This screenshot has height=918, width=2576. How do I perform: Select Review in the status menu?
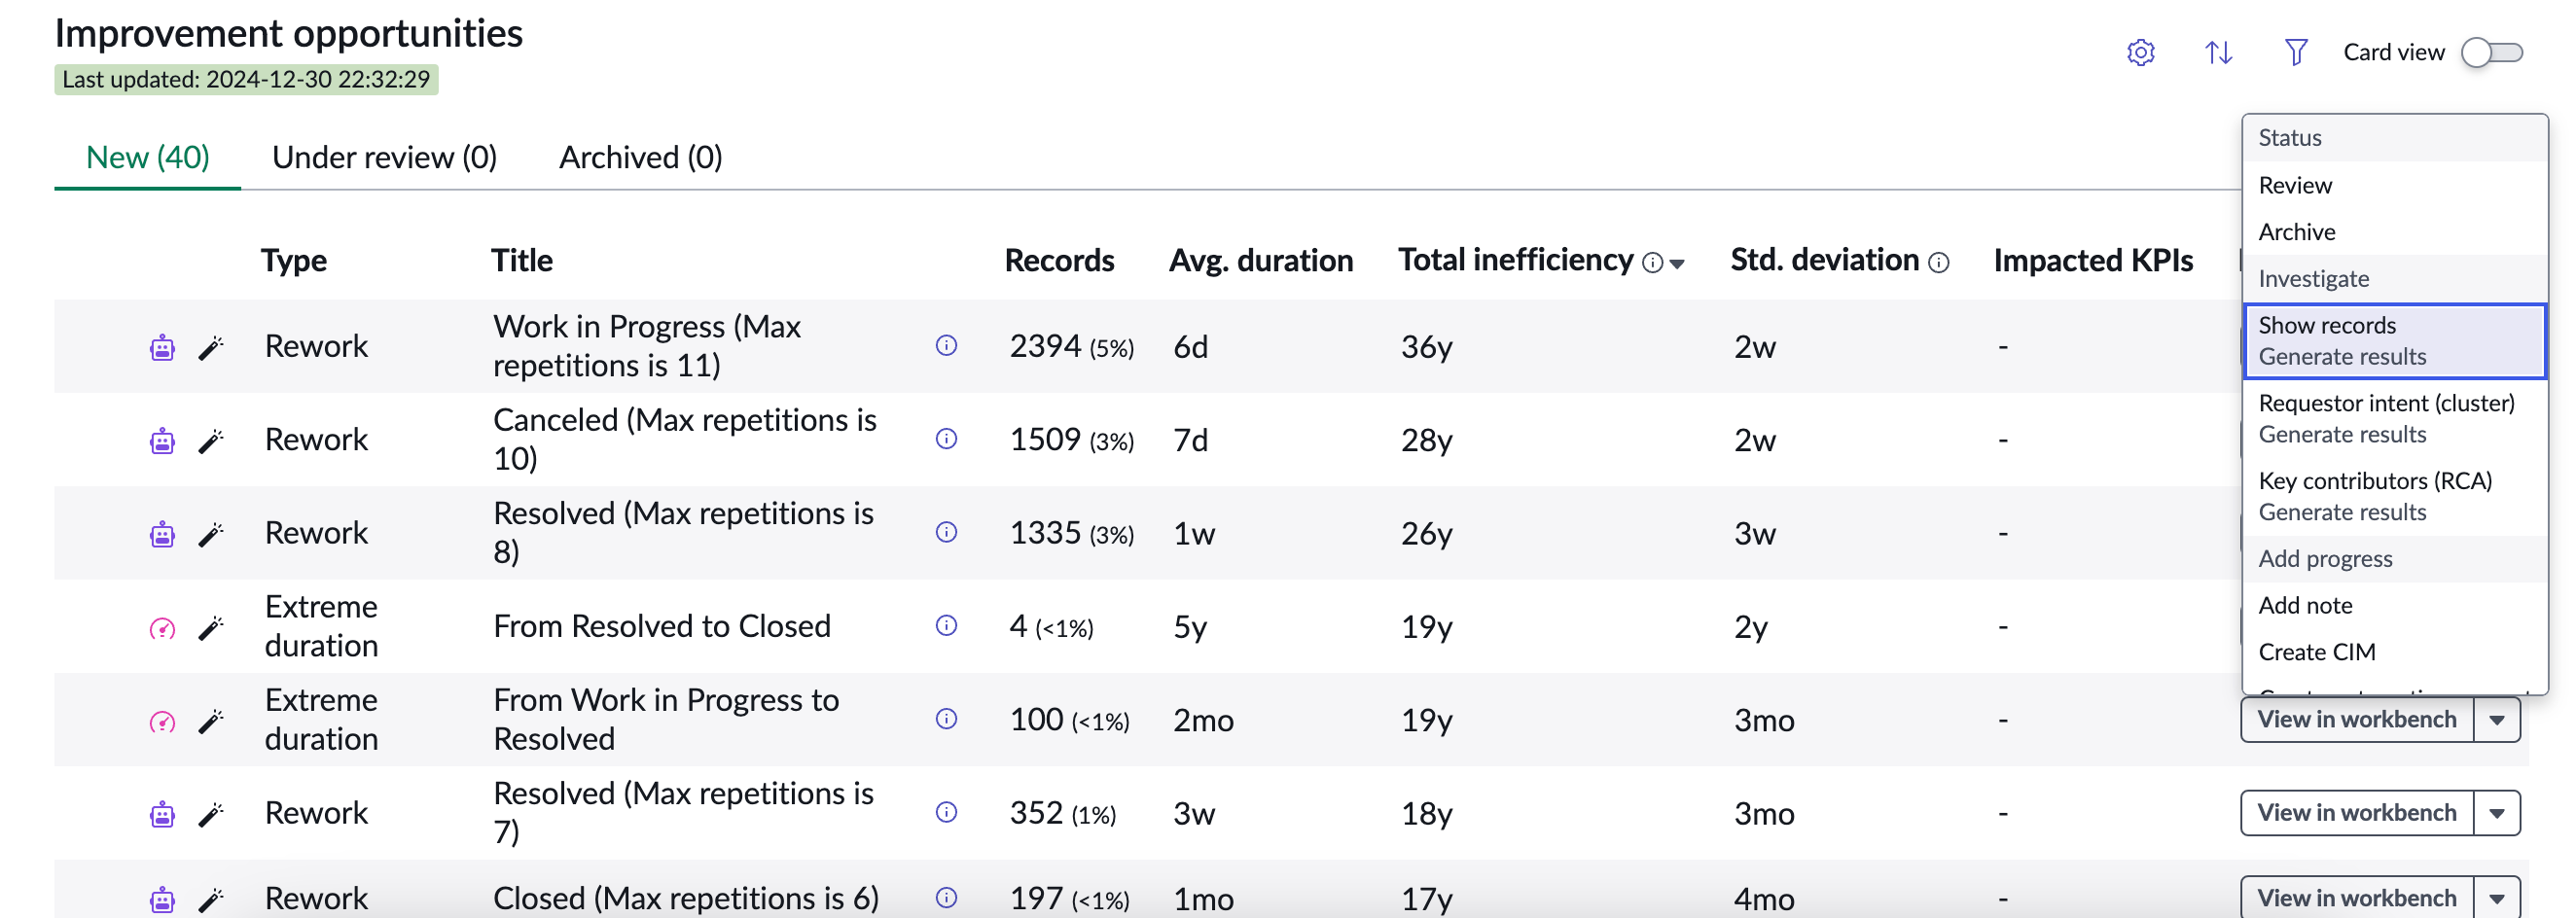[x=2394, y=185]
